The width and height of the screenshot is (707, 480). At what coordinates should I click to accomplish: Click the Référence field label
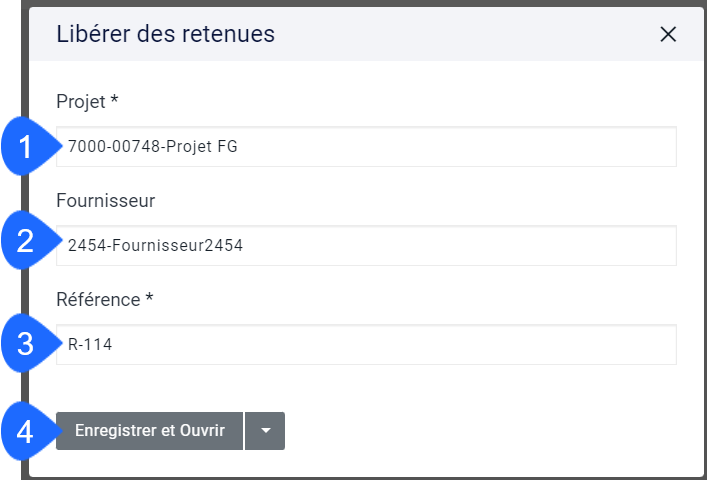98,299
